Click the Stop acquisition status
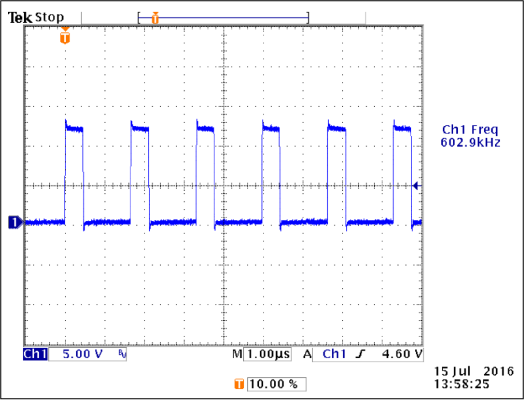The image size is (524, 400). coord(49,17)
